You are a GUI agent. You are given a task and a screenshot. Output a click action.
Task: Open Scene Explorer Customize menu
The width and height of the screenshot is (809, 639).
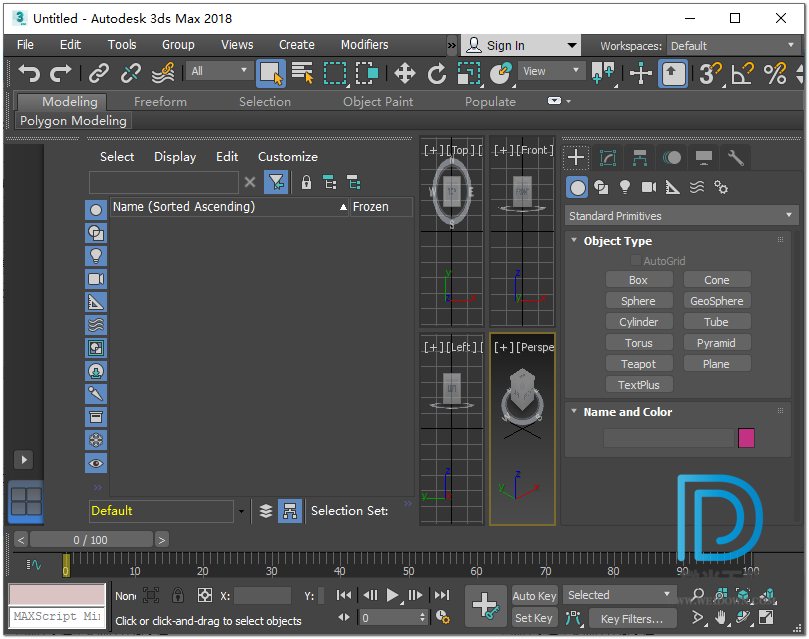coord(288,157)
